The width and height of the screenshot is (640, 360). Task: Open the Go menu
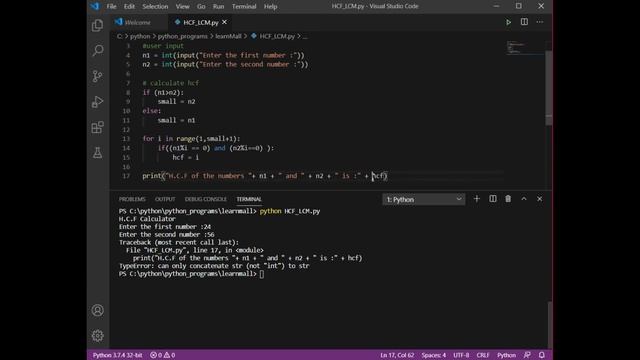201,7
